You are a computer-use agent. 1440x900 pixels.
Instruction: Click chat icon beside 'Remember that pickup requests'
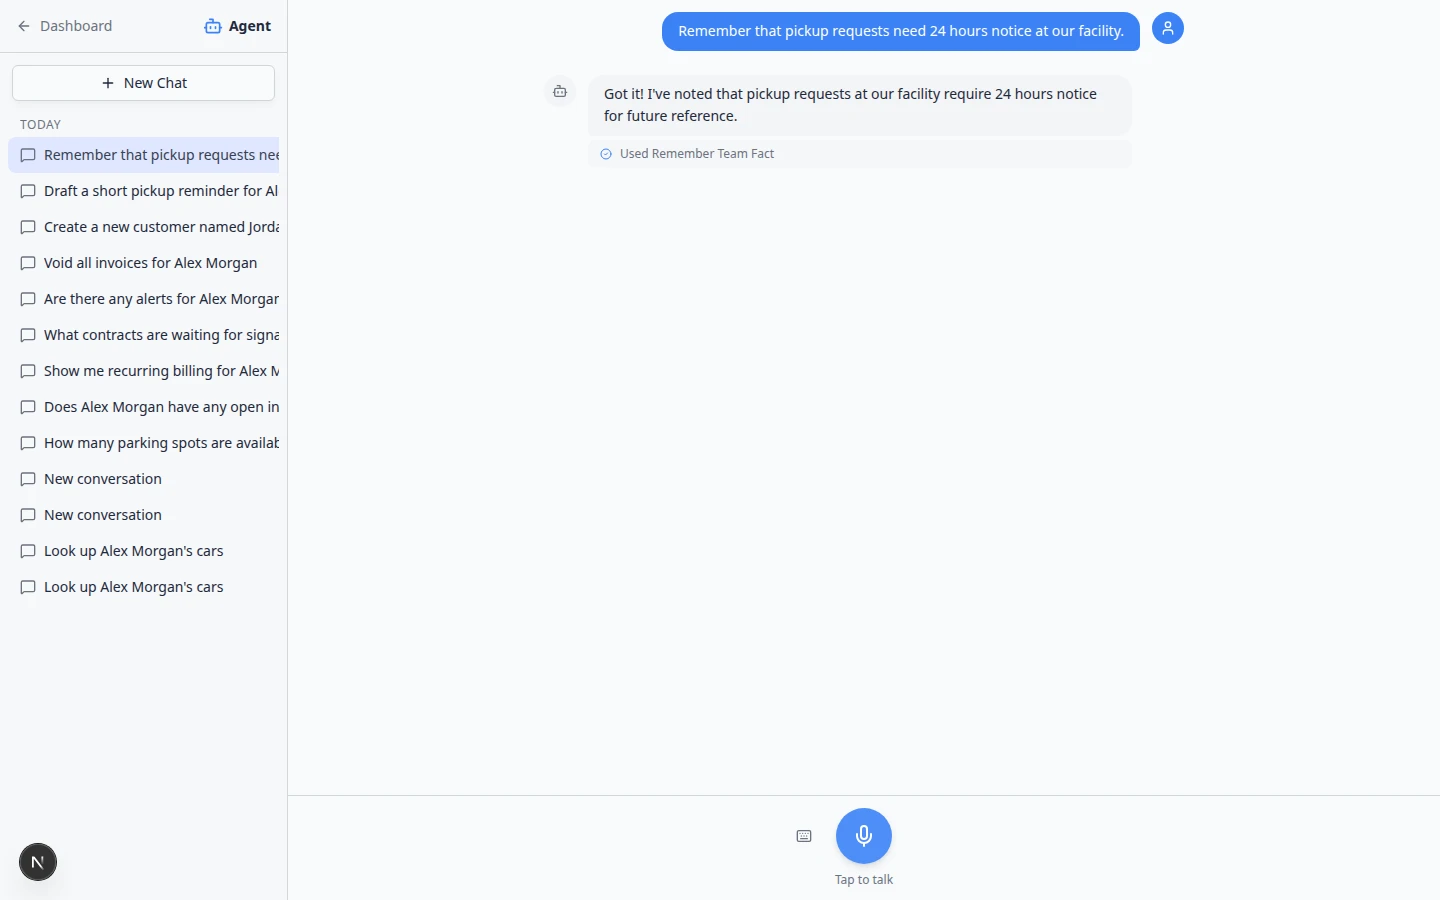28,155
